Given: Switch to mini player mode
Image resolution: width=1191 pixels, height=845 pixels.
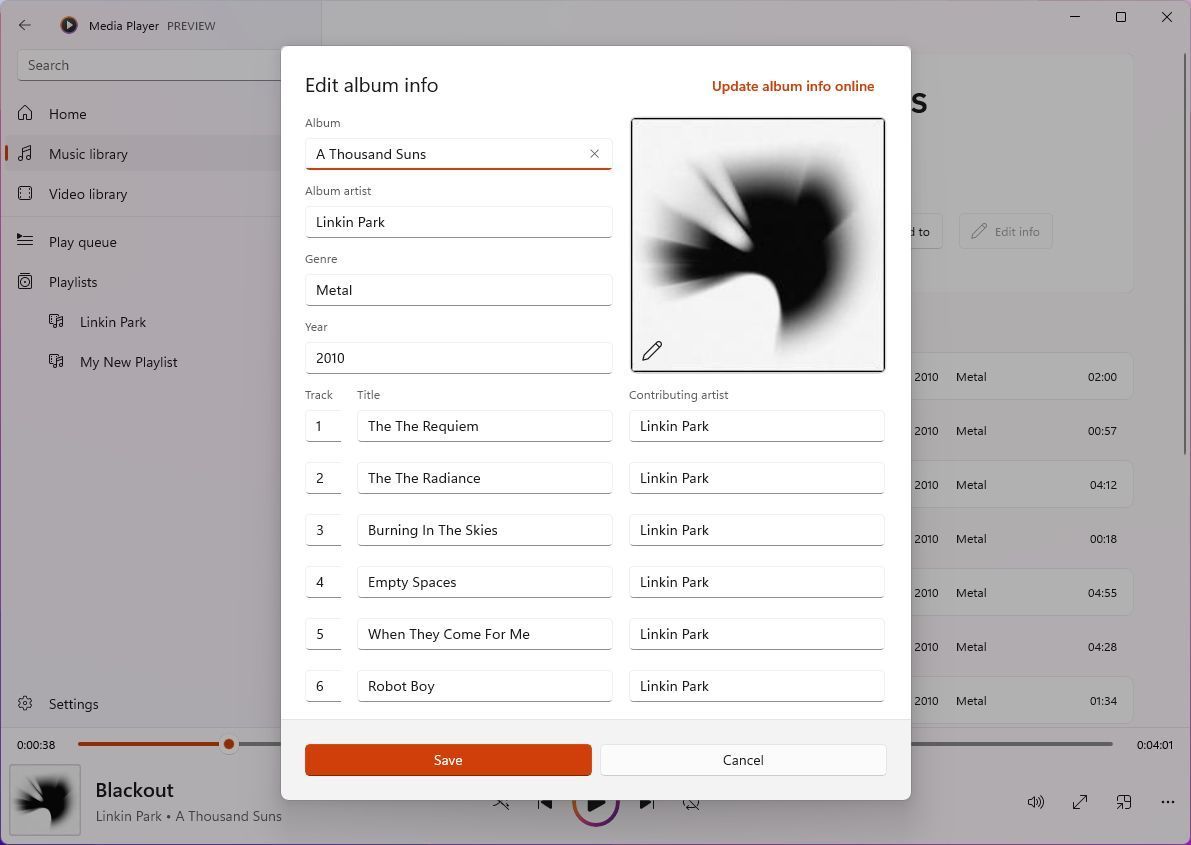Looking at the screenshot, I should click(x=1124, y=802).
